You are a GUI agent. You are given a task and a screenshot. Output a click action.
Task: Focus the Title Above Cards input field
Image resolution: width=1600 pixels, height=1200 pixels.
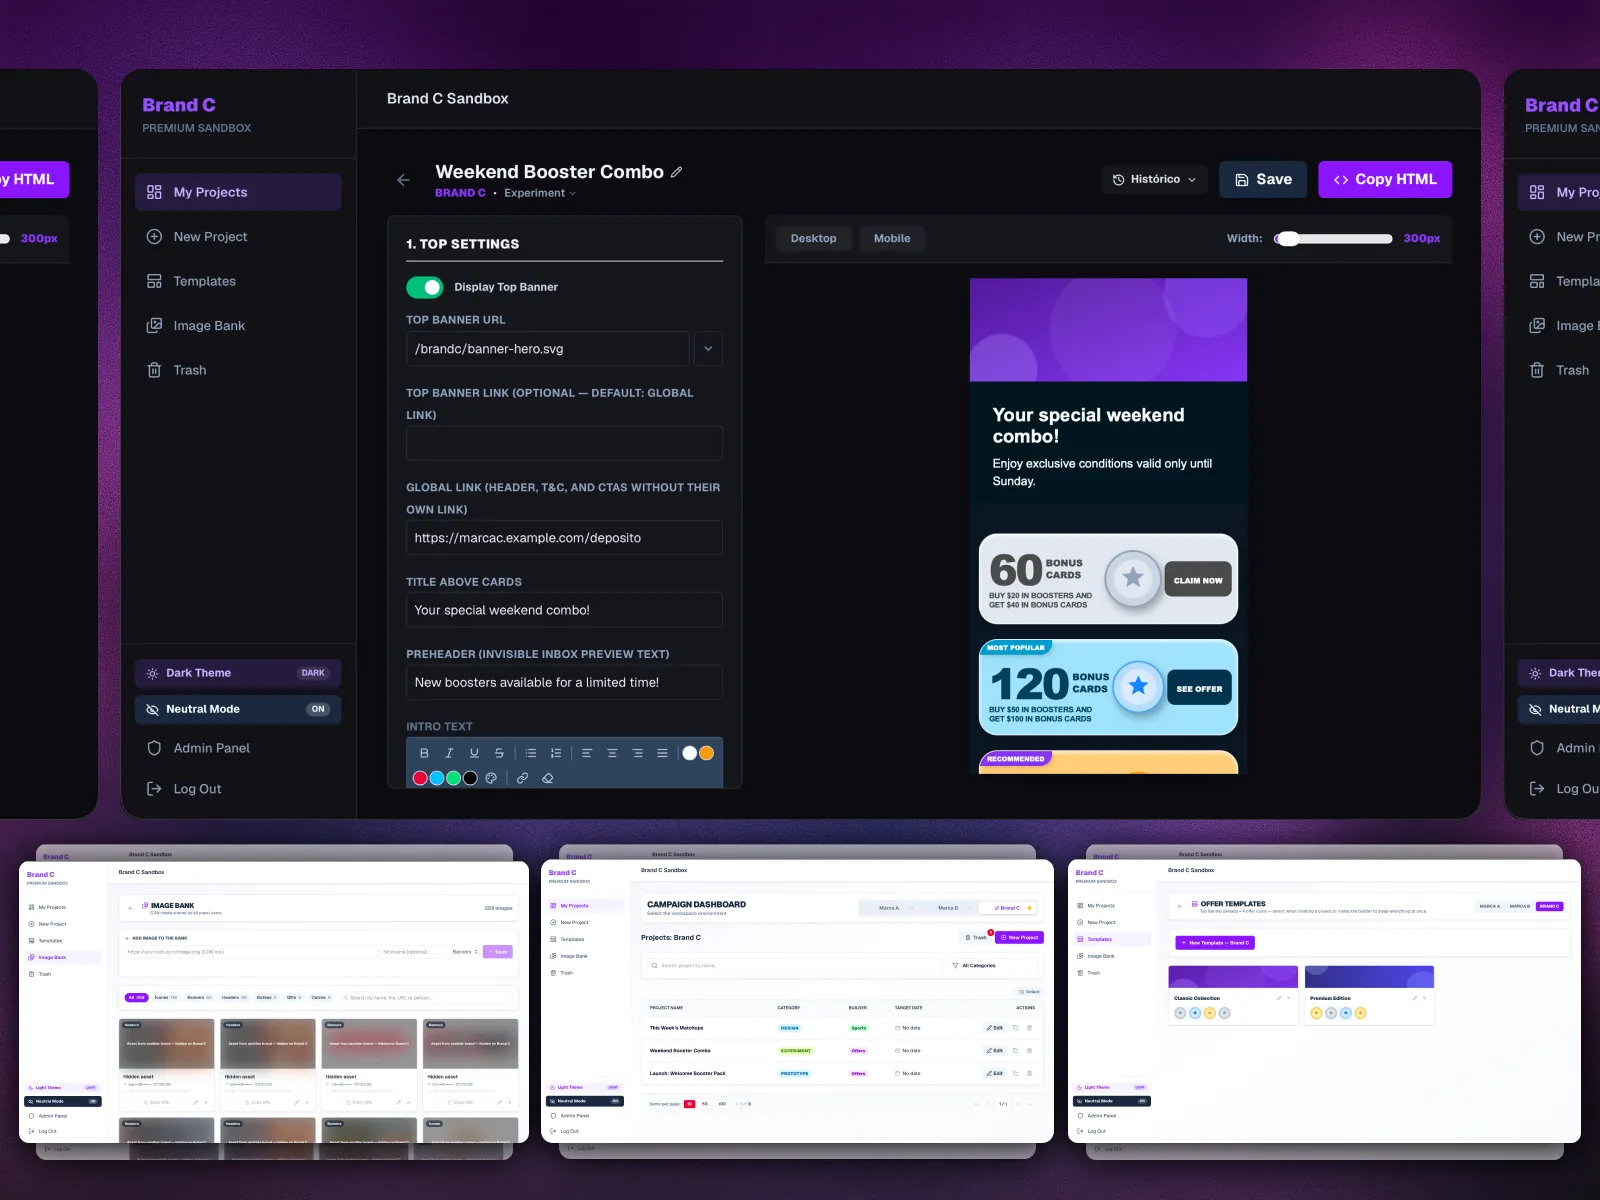(564, 610)
